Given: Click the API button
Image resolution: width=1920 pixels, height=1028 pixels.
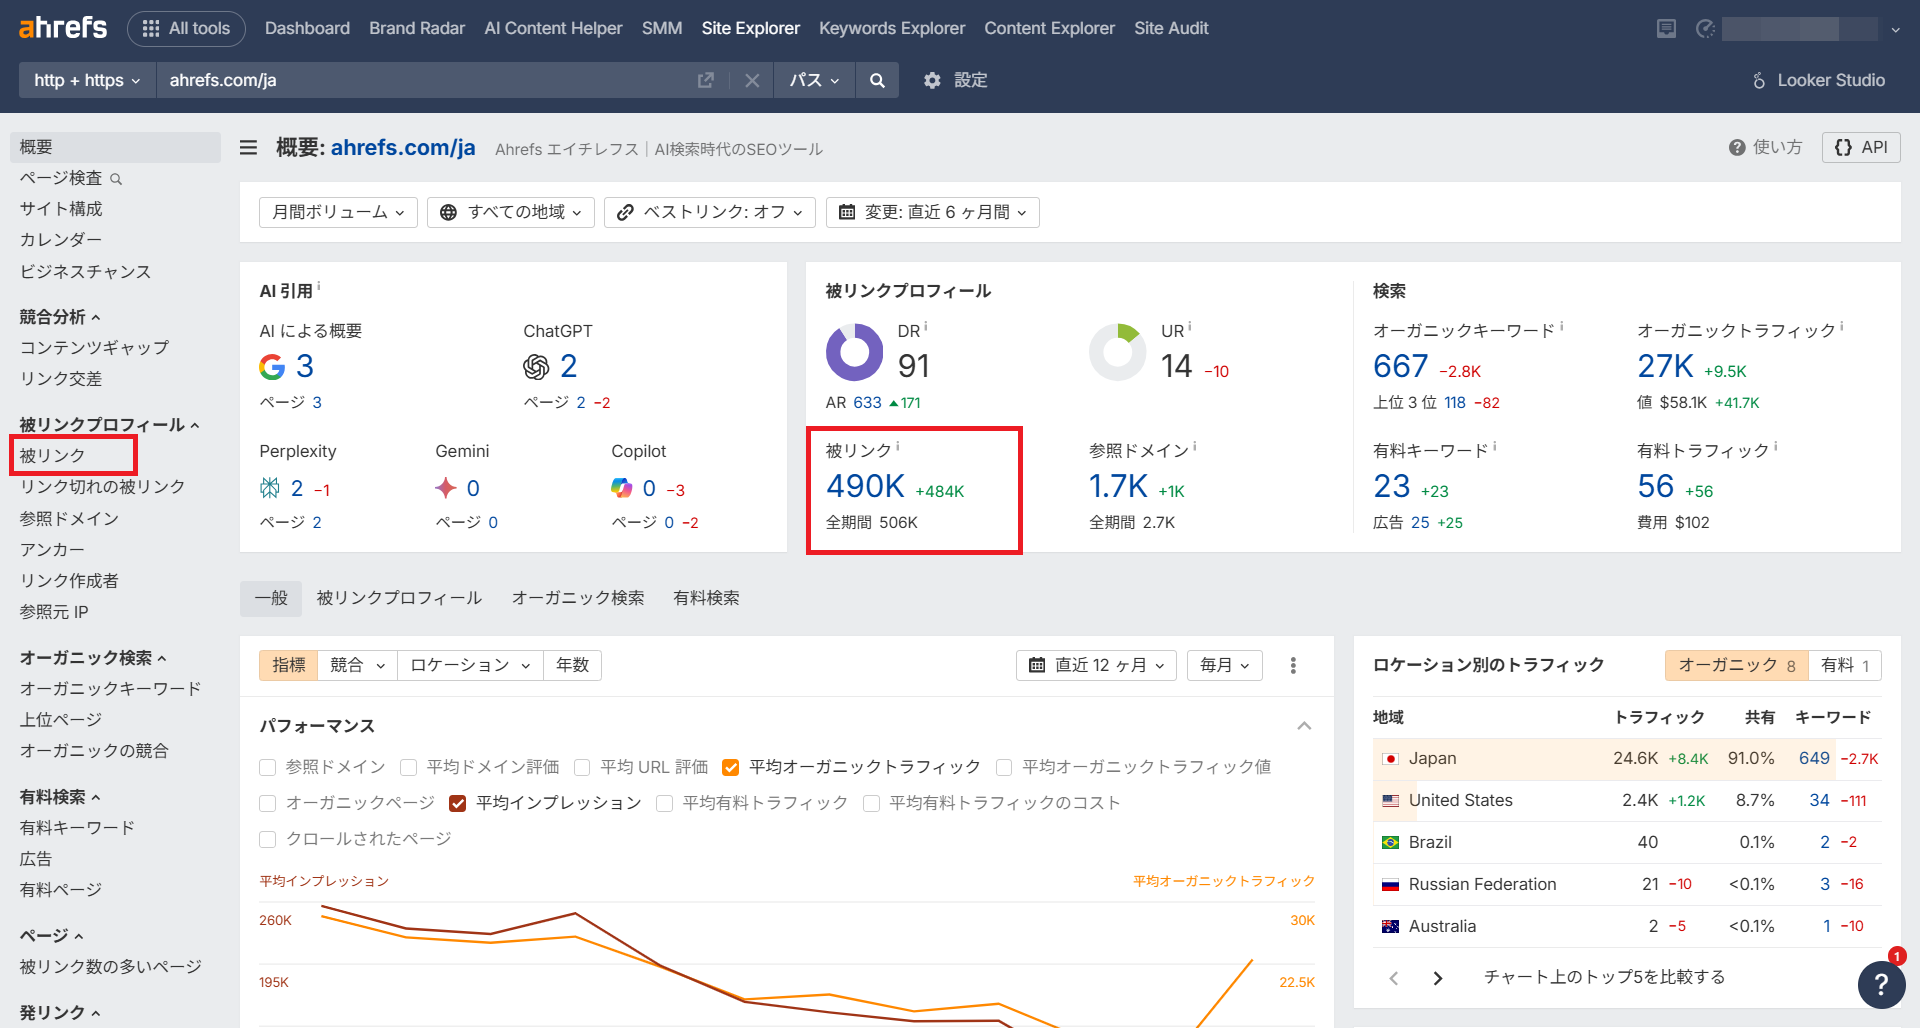Looking at the screenshot, I should click(1861, 148).
